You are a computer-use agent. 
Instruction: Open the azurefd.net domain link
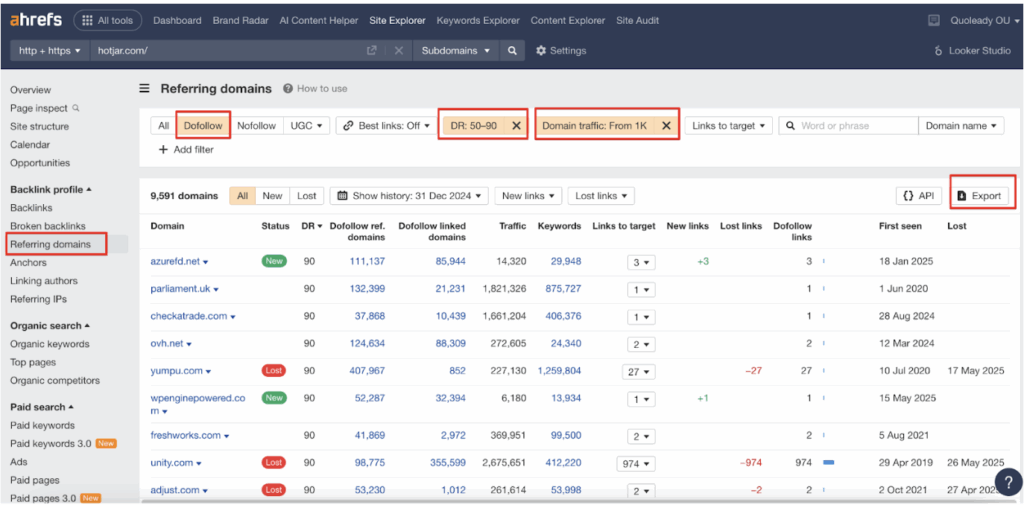[x=175, y=261]
